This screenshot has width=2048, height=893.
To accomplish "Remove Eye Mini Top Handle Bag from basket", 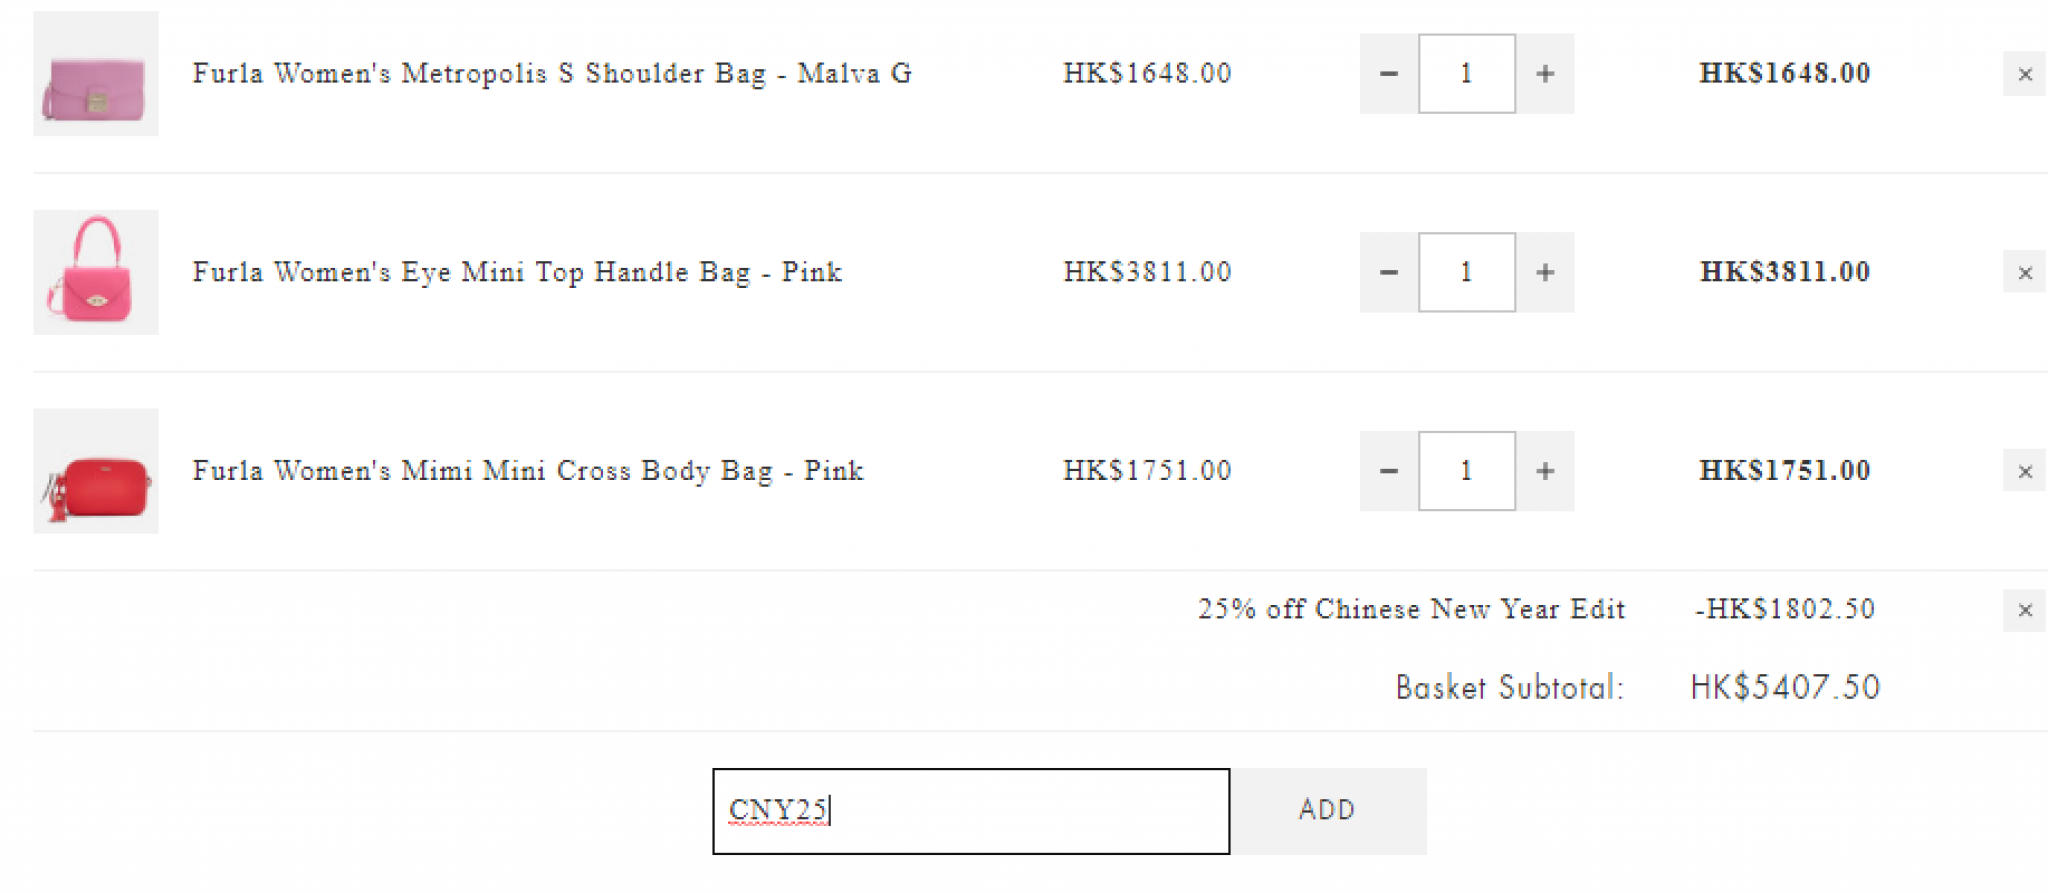I will (x=2024, y=272).
